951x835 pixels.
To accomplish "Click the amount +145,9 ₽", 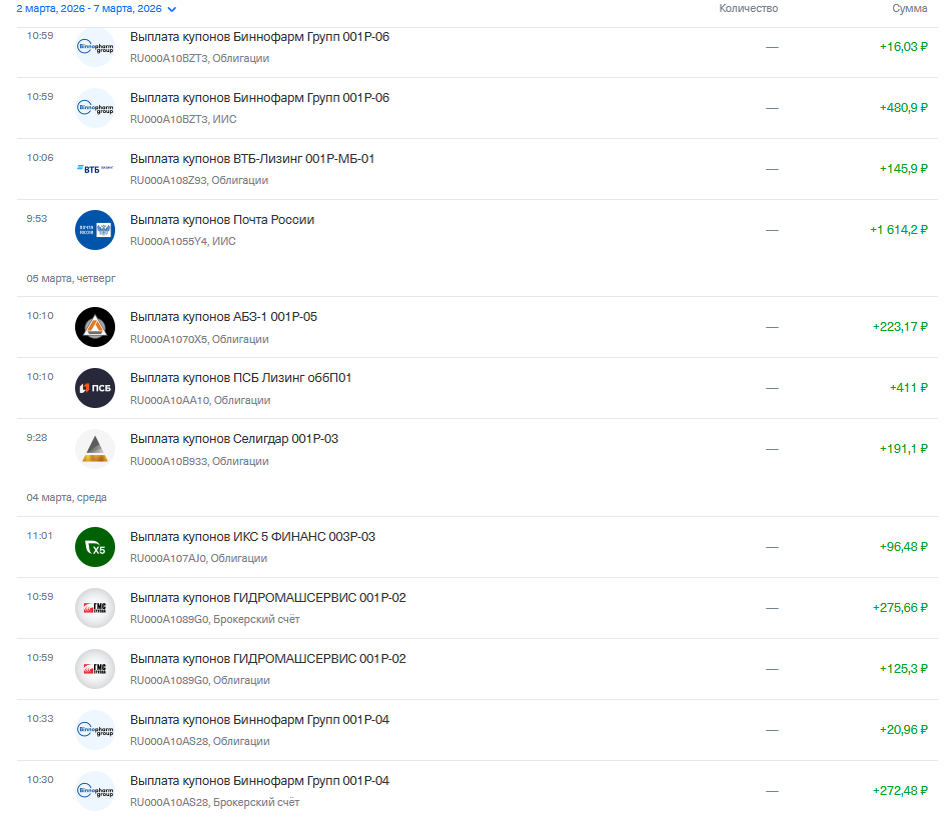I will click(x=904, y=169).
